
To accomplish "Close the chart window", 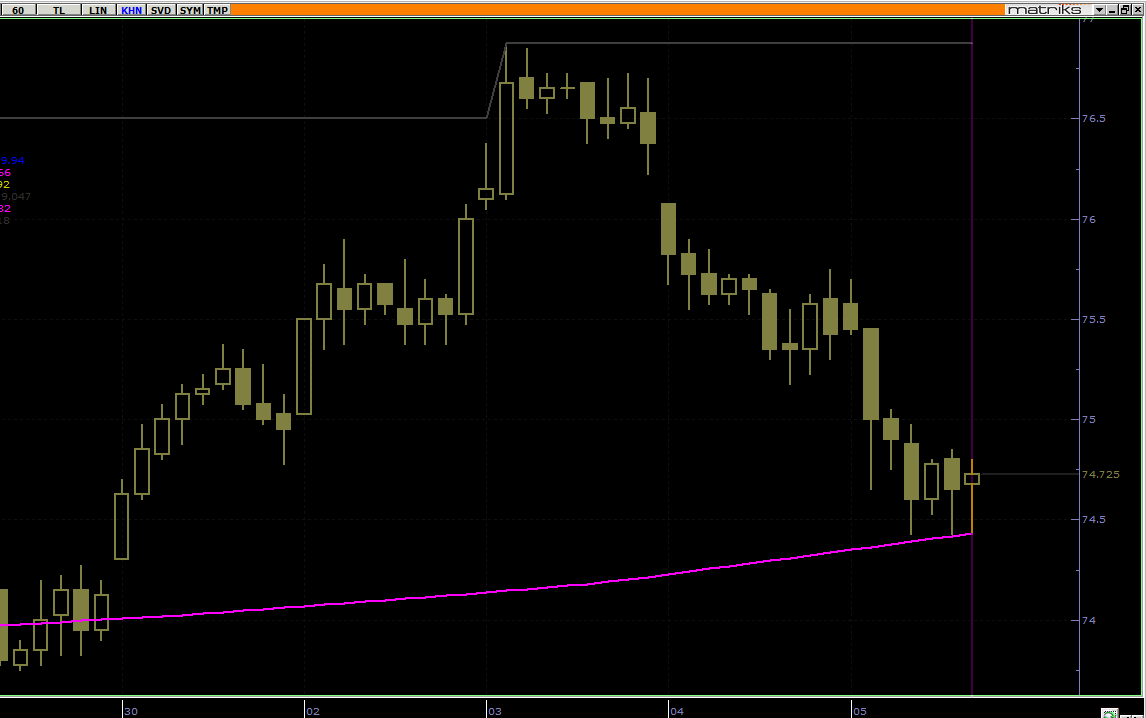I will 1137,10.
